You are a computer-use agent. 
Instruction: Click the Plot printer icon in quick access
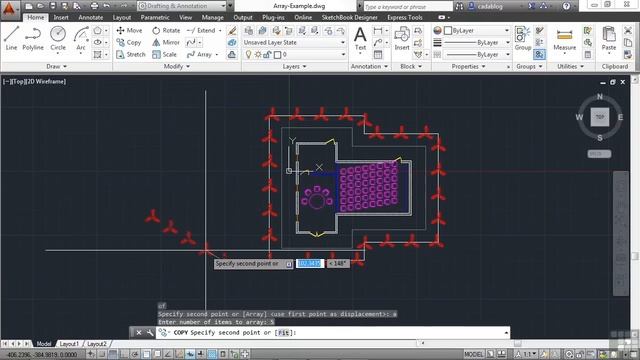94,6
